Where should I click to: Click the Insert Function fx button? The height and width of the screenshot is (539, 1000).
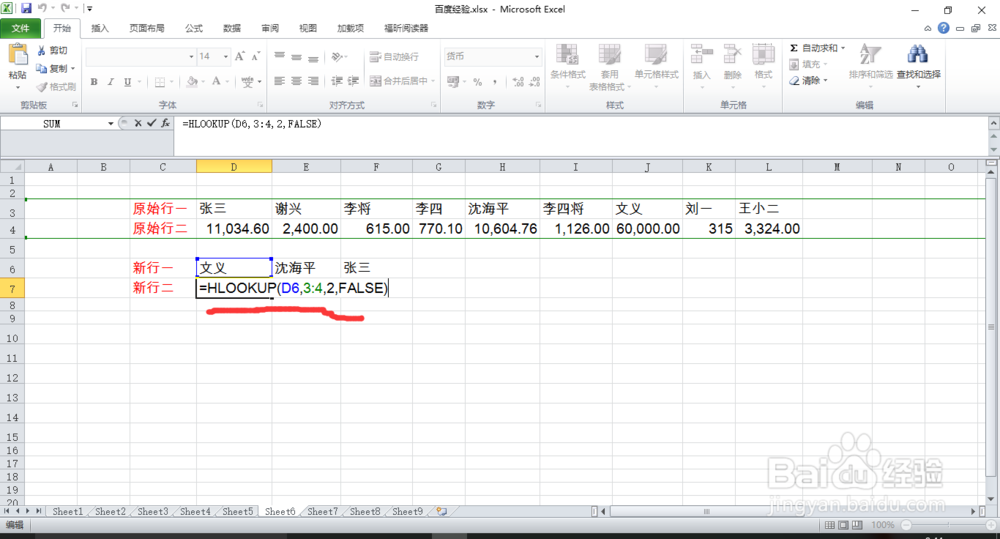[165, 123]
